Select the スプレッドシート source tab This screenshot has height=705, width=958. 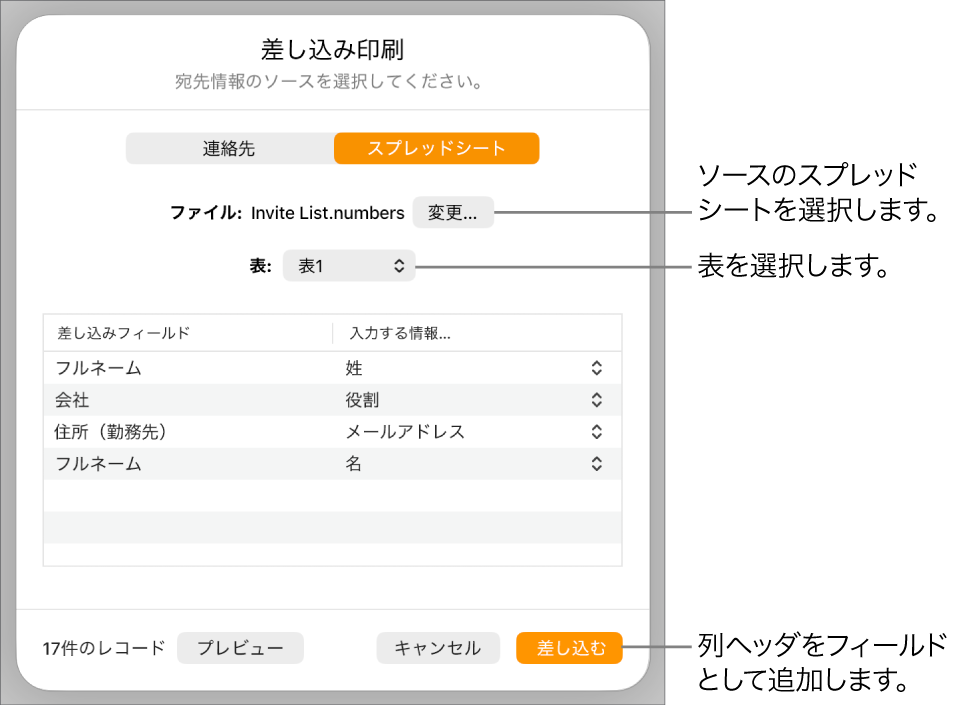point(436,148)
